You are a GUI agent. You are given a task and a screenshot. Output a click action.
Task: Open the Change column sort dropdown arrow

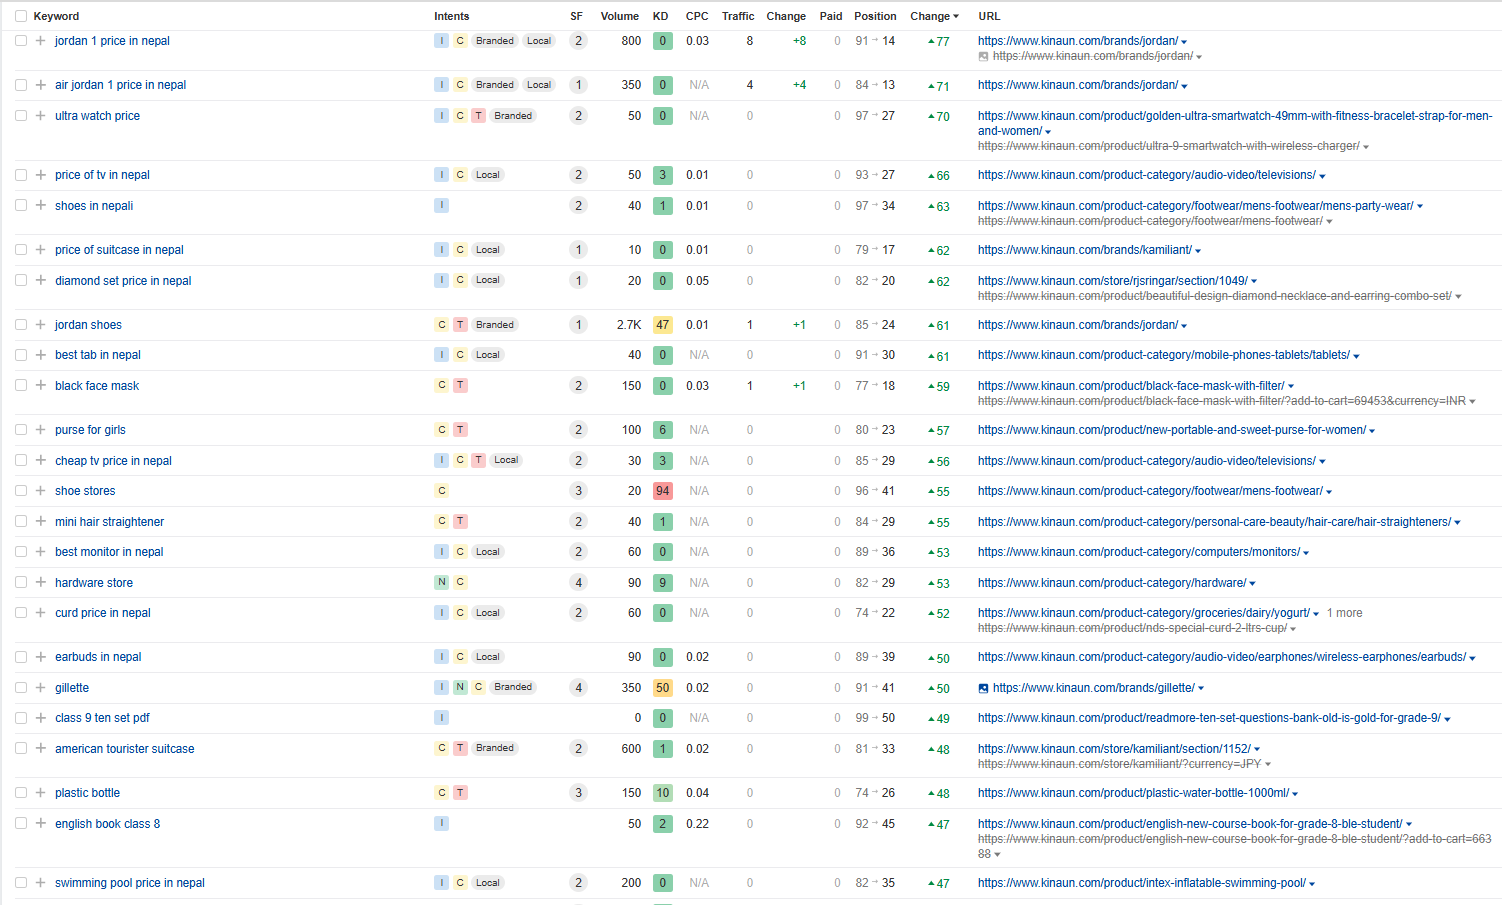[956, 17]
